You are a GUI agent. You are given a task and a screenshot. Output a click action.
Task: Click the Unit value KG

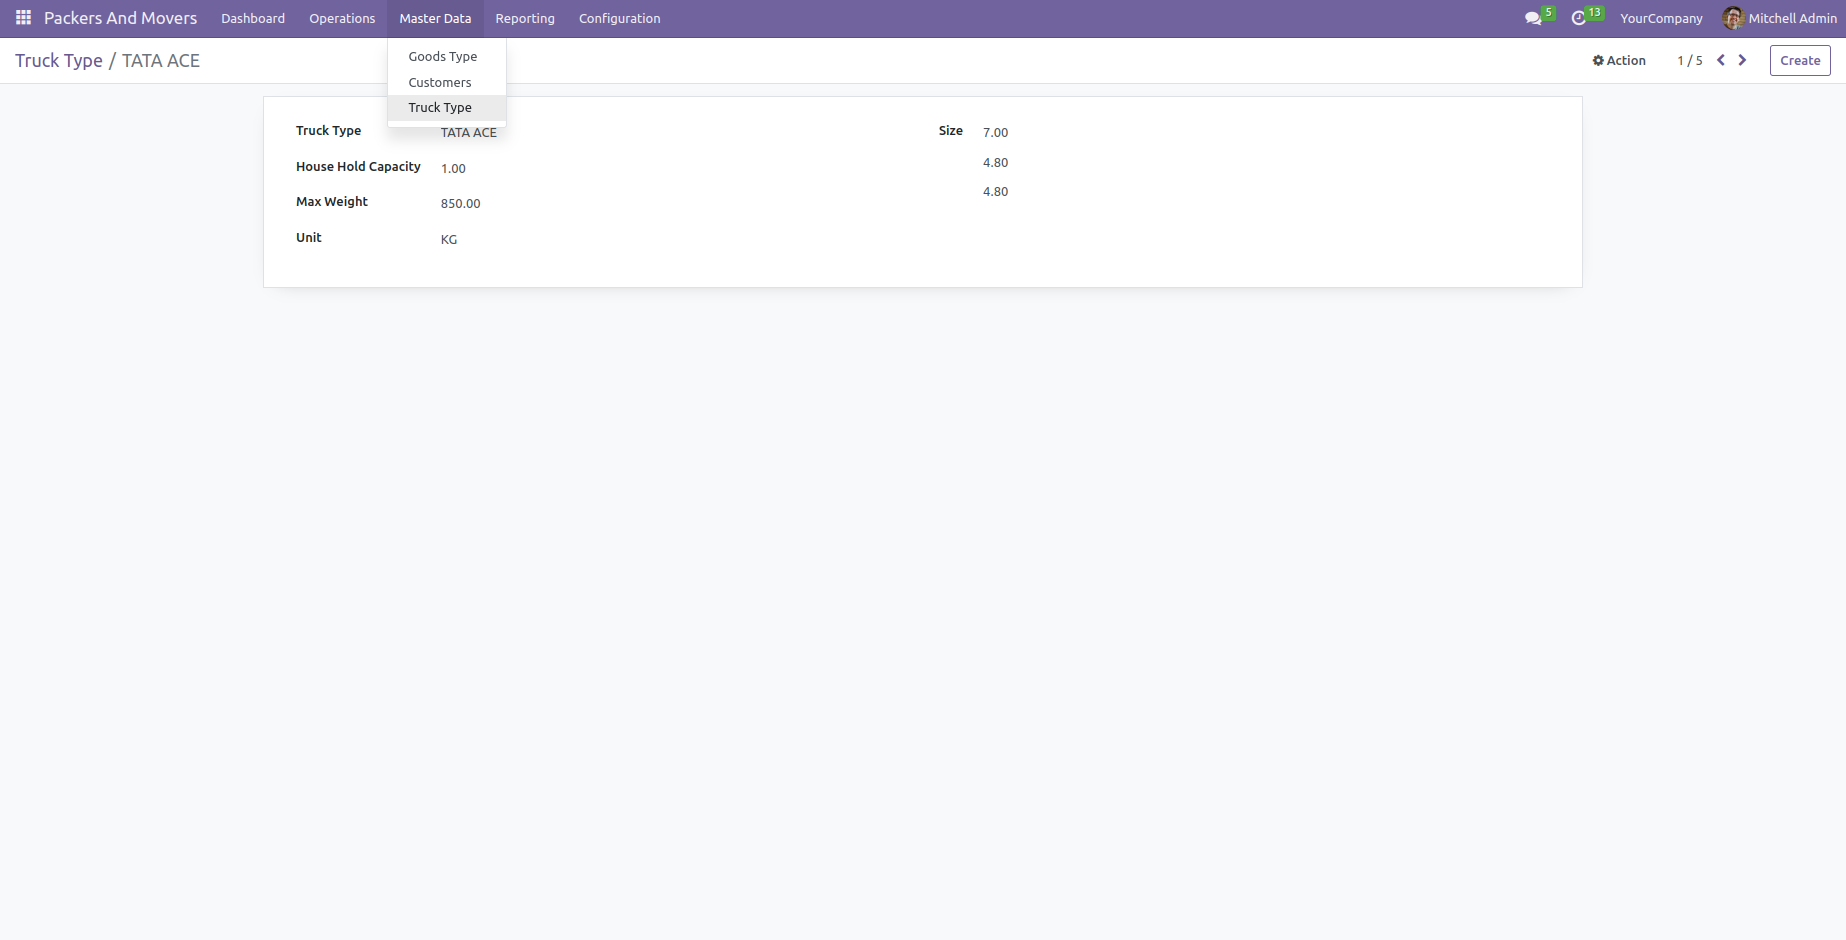[x=449, y=239]
